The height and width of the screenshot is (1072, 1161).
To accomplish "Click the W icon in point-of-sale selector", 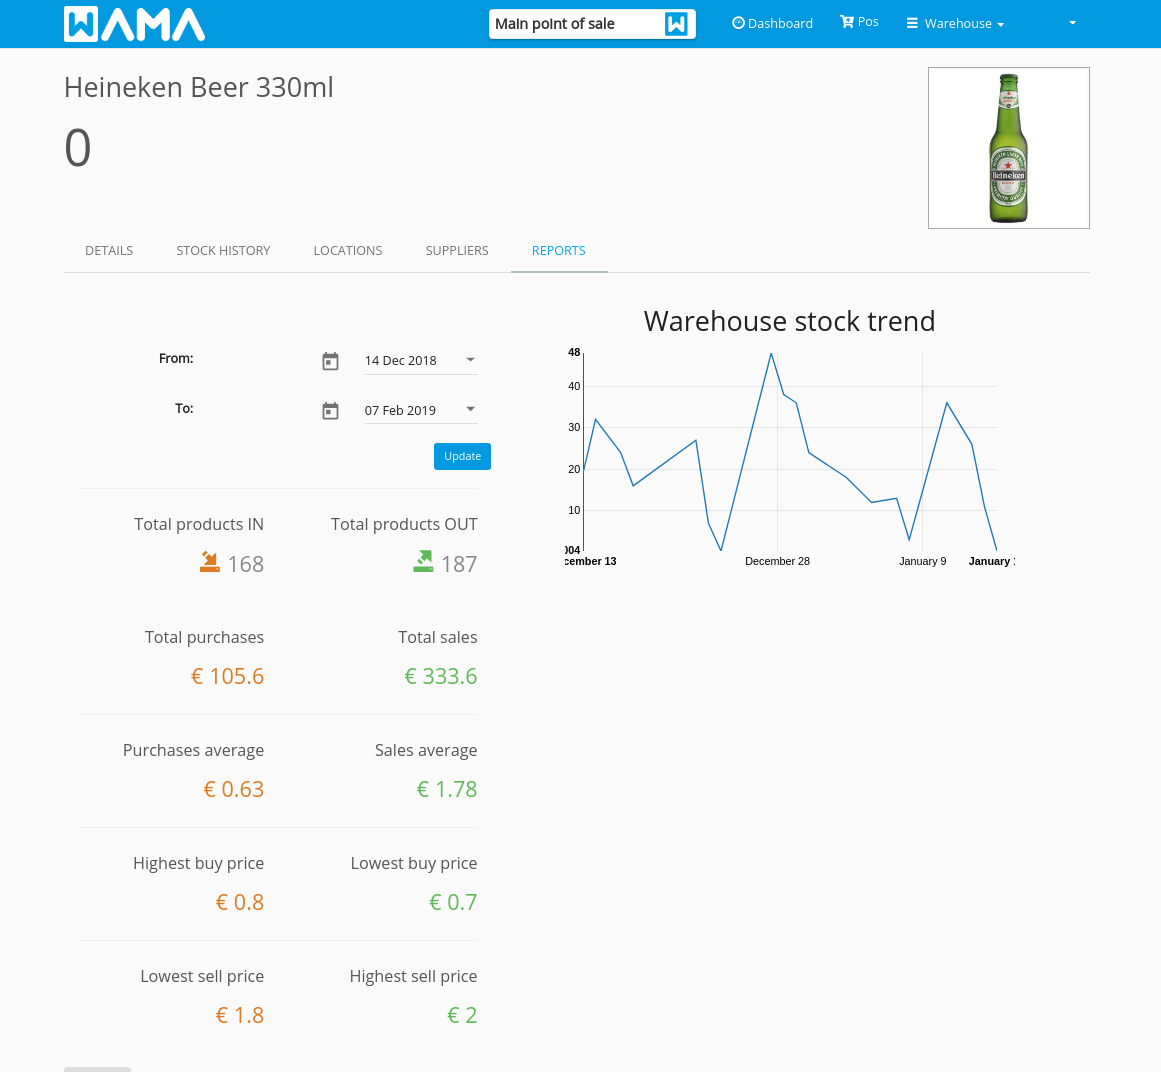I will pos(676,24).
